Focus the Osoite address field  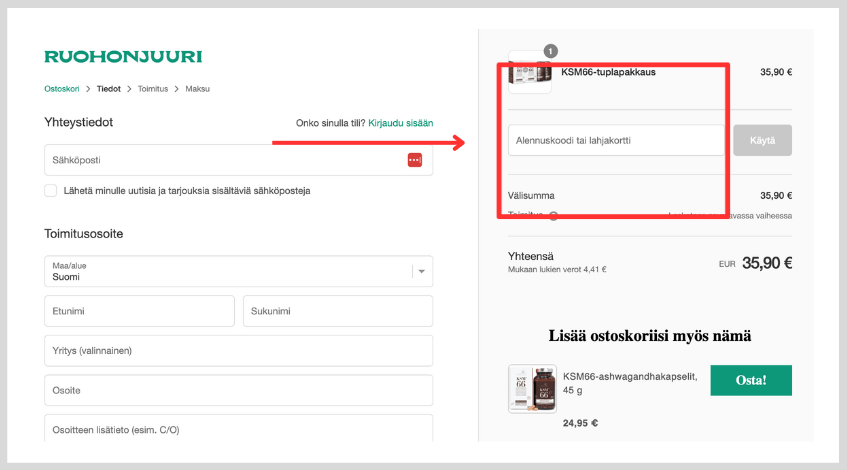(x=238, y=390)
